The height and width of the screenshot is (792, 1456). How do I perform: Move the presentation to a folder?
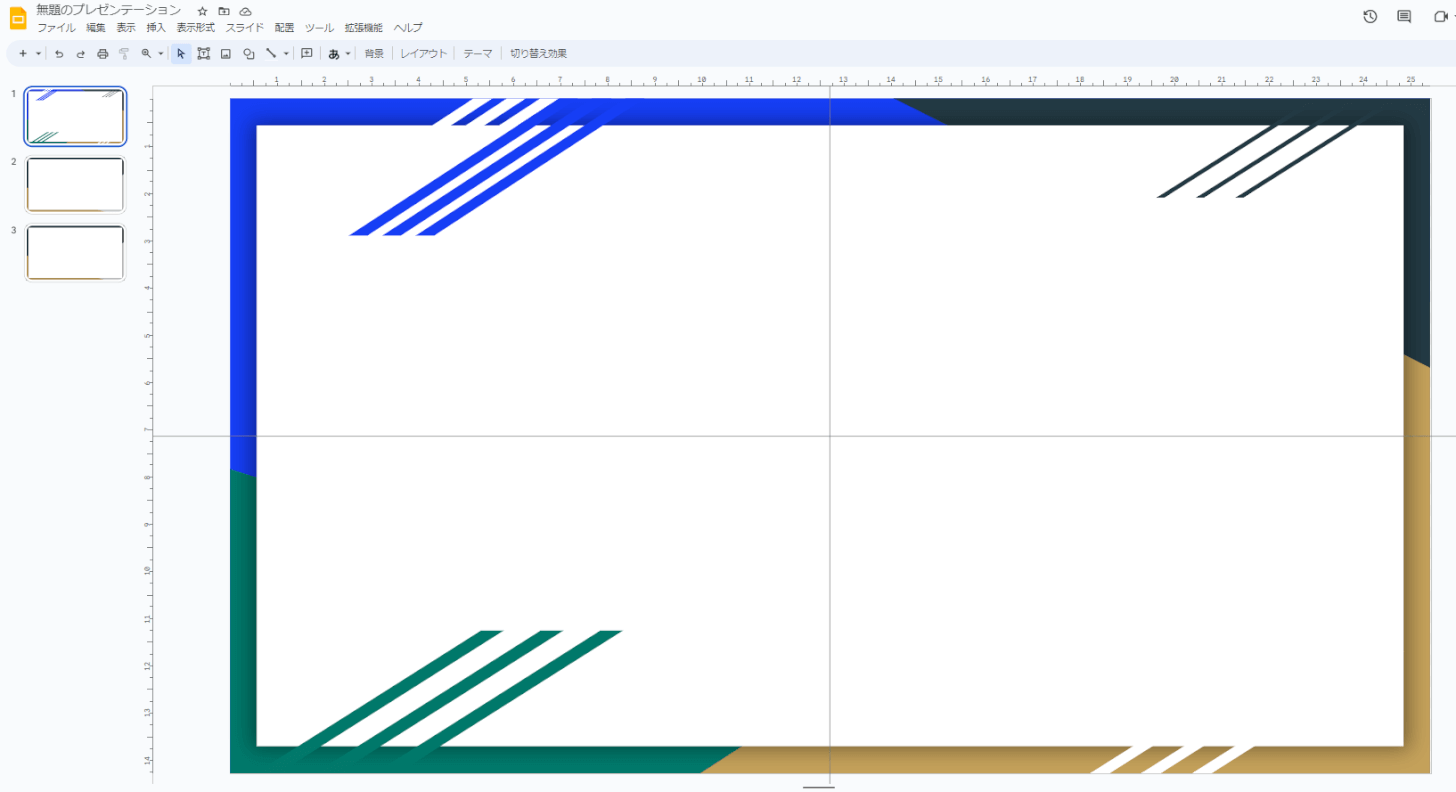click(224, 11)
